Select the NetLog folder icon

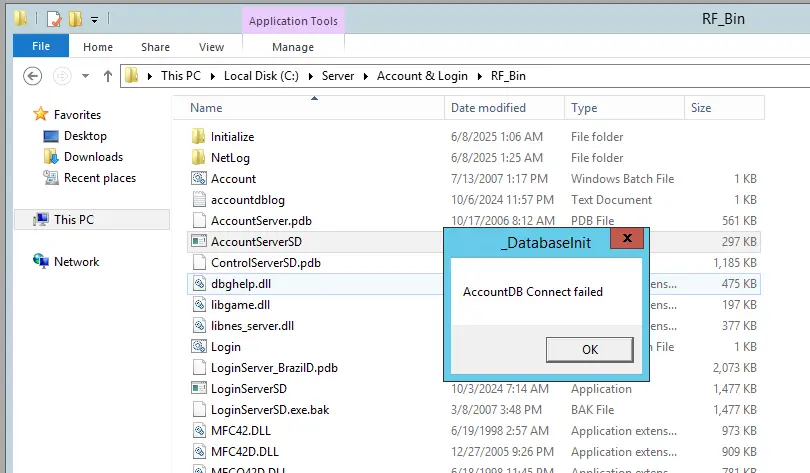pos(198,157)
